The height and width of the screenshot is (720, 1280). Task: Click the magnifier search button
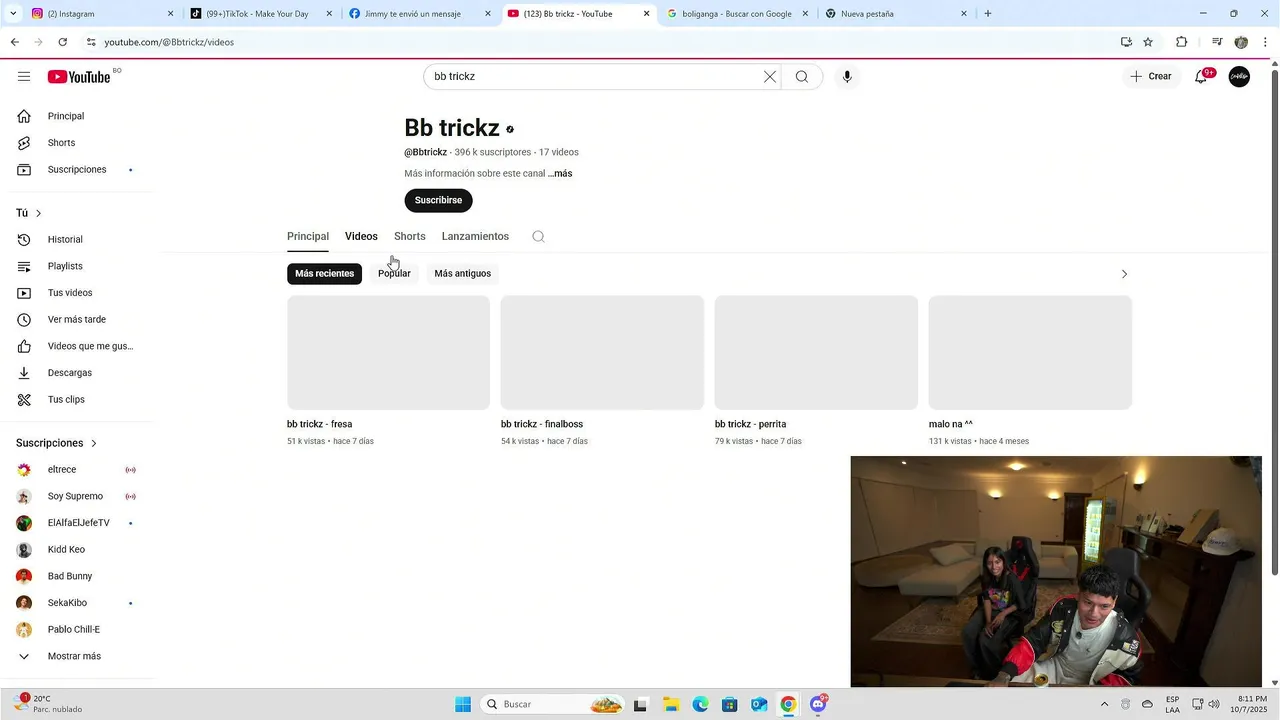click(802, 77)
